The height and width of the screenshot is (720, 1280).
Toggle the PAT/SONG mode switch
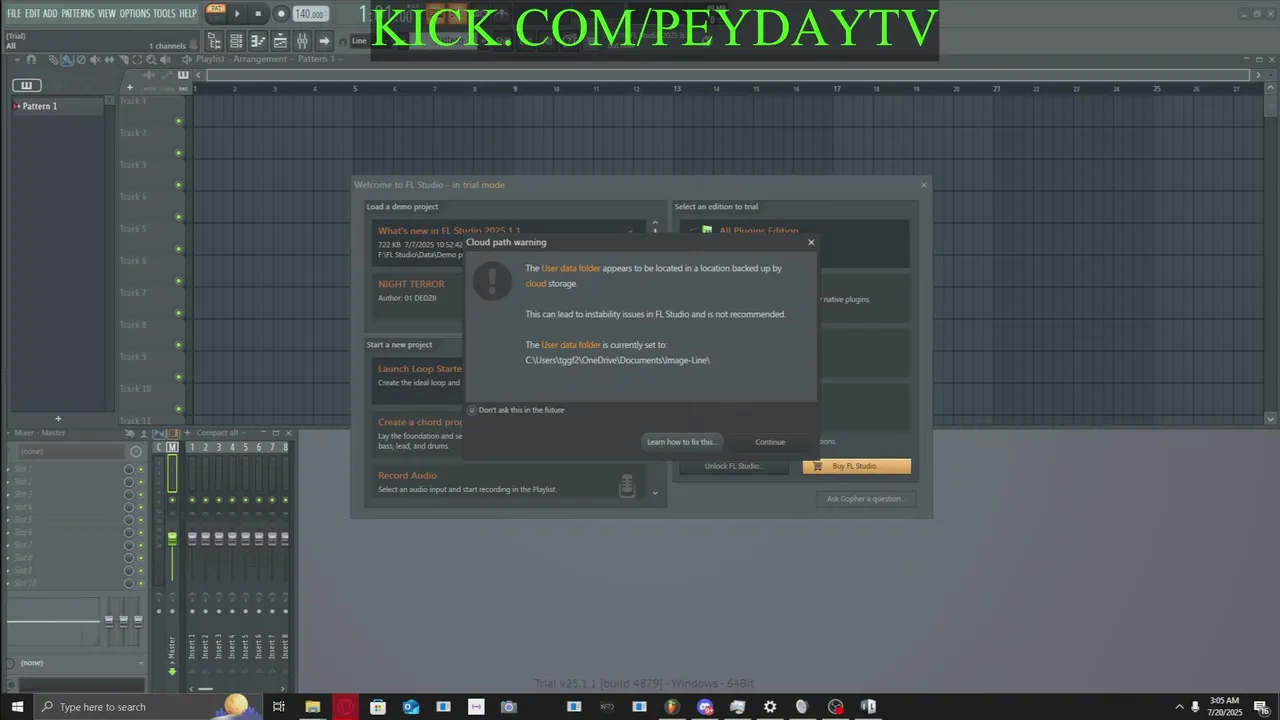(215, 13)
